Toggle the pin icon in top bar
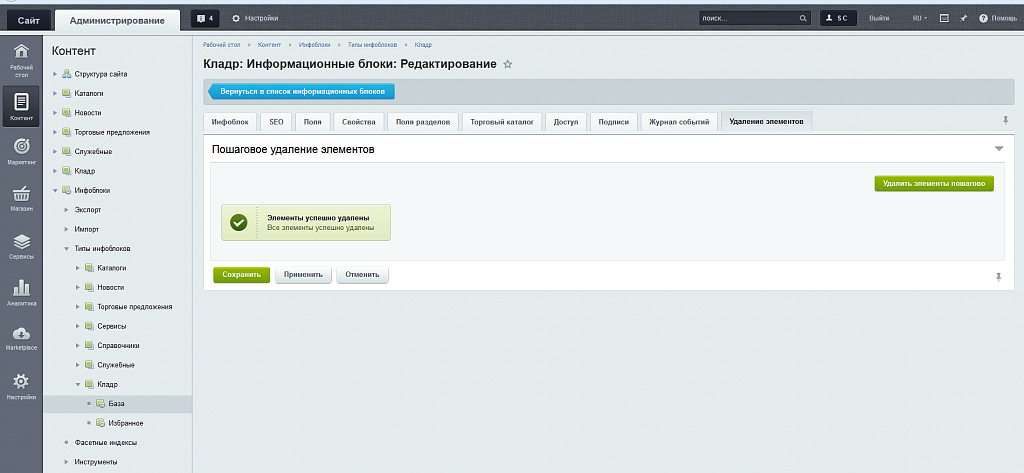This screenshot has width=1024, height=473. 963,18
